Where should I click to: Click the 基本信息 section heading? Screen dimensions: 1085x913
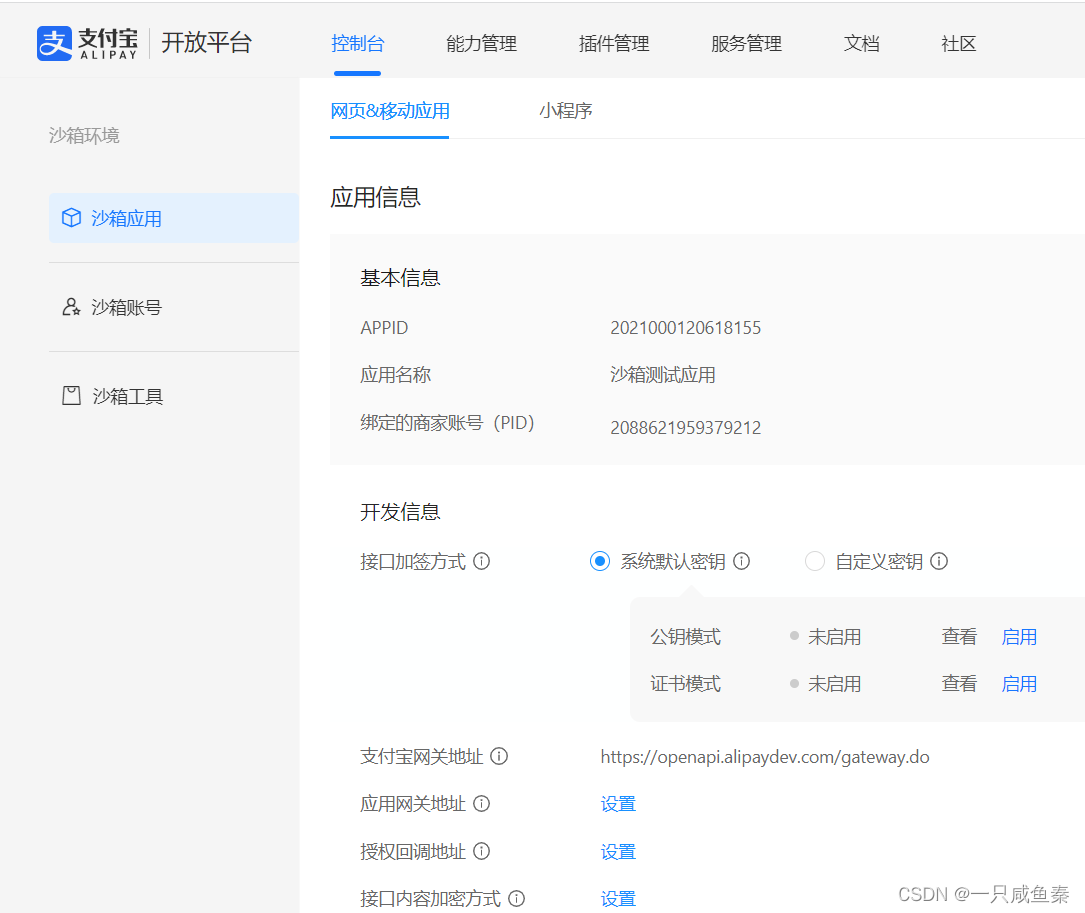[400, 278]
